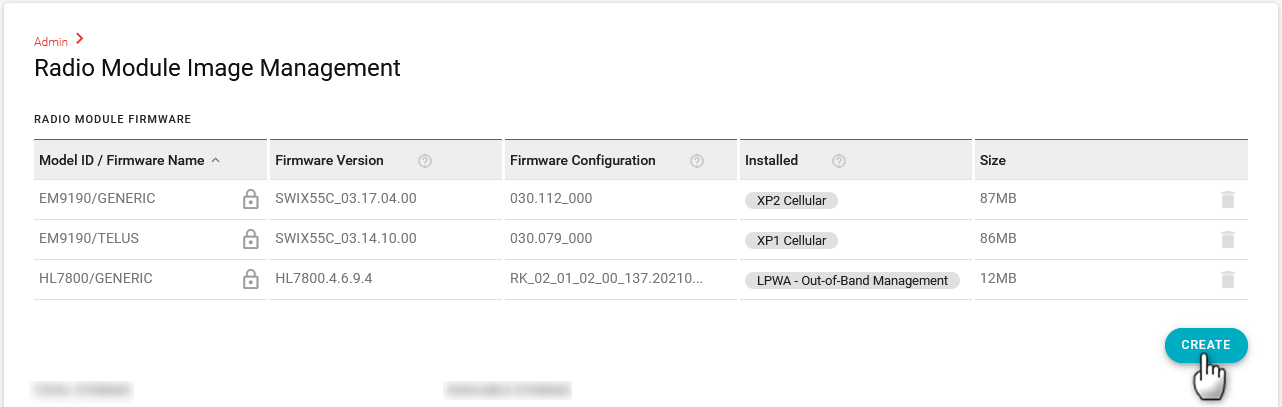Image resolution: width=1282 pixels, height=407 pixels.
Task: Sort by Firmware Version column header
Action: (x=329, y=160)
